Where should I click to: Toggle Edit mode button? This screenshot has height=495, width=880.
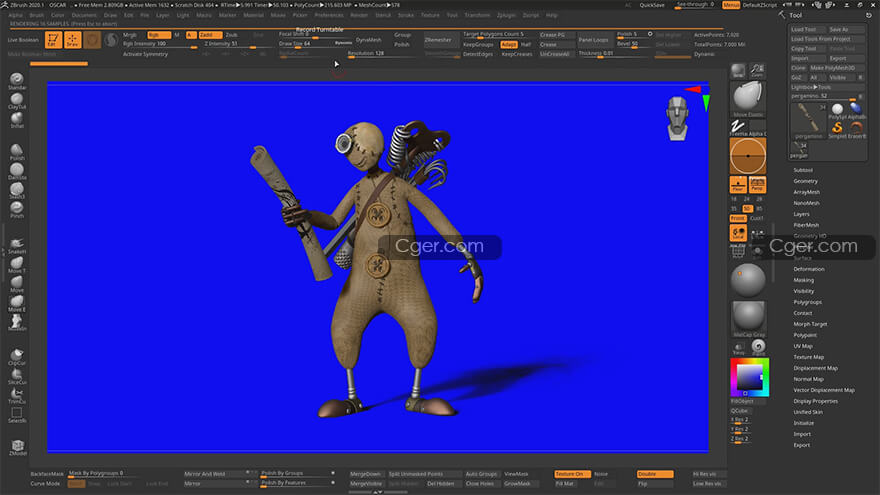53,40
